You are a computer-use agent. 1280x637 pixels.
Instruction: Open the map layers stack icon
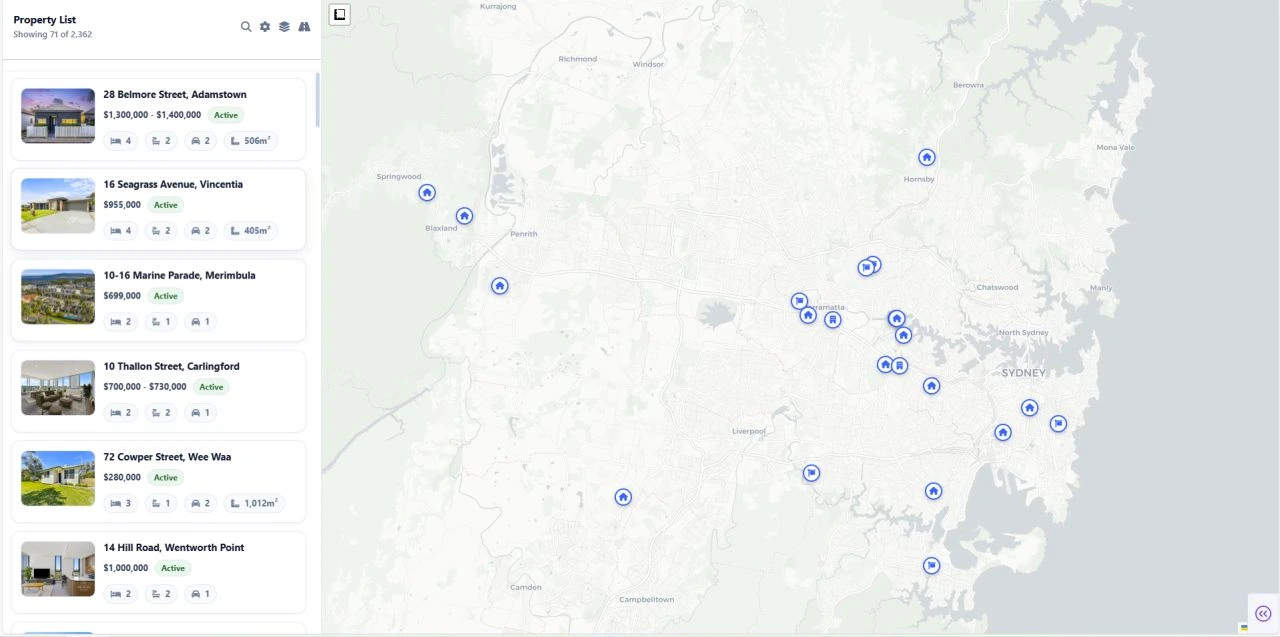pos(284,27)
